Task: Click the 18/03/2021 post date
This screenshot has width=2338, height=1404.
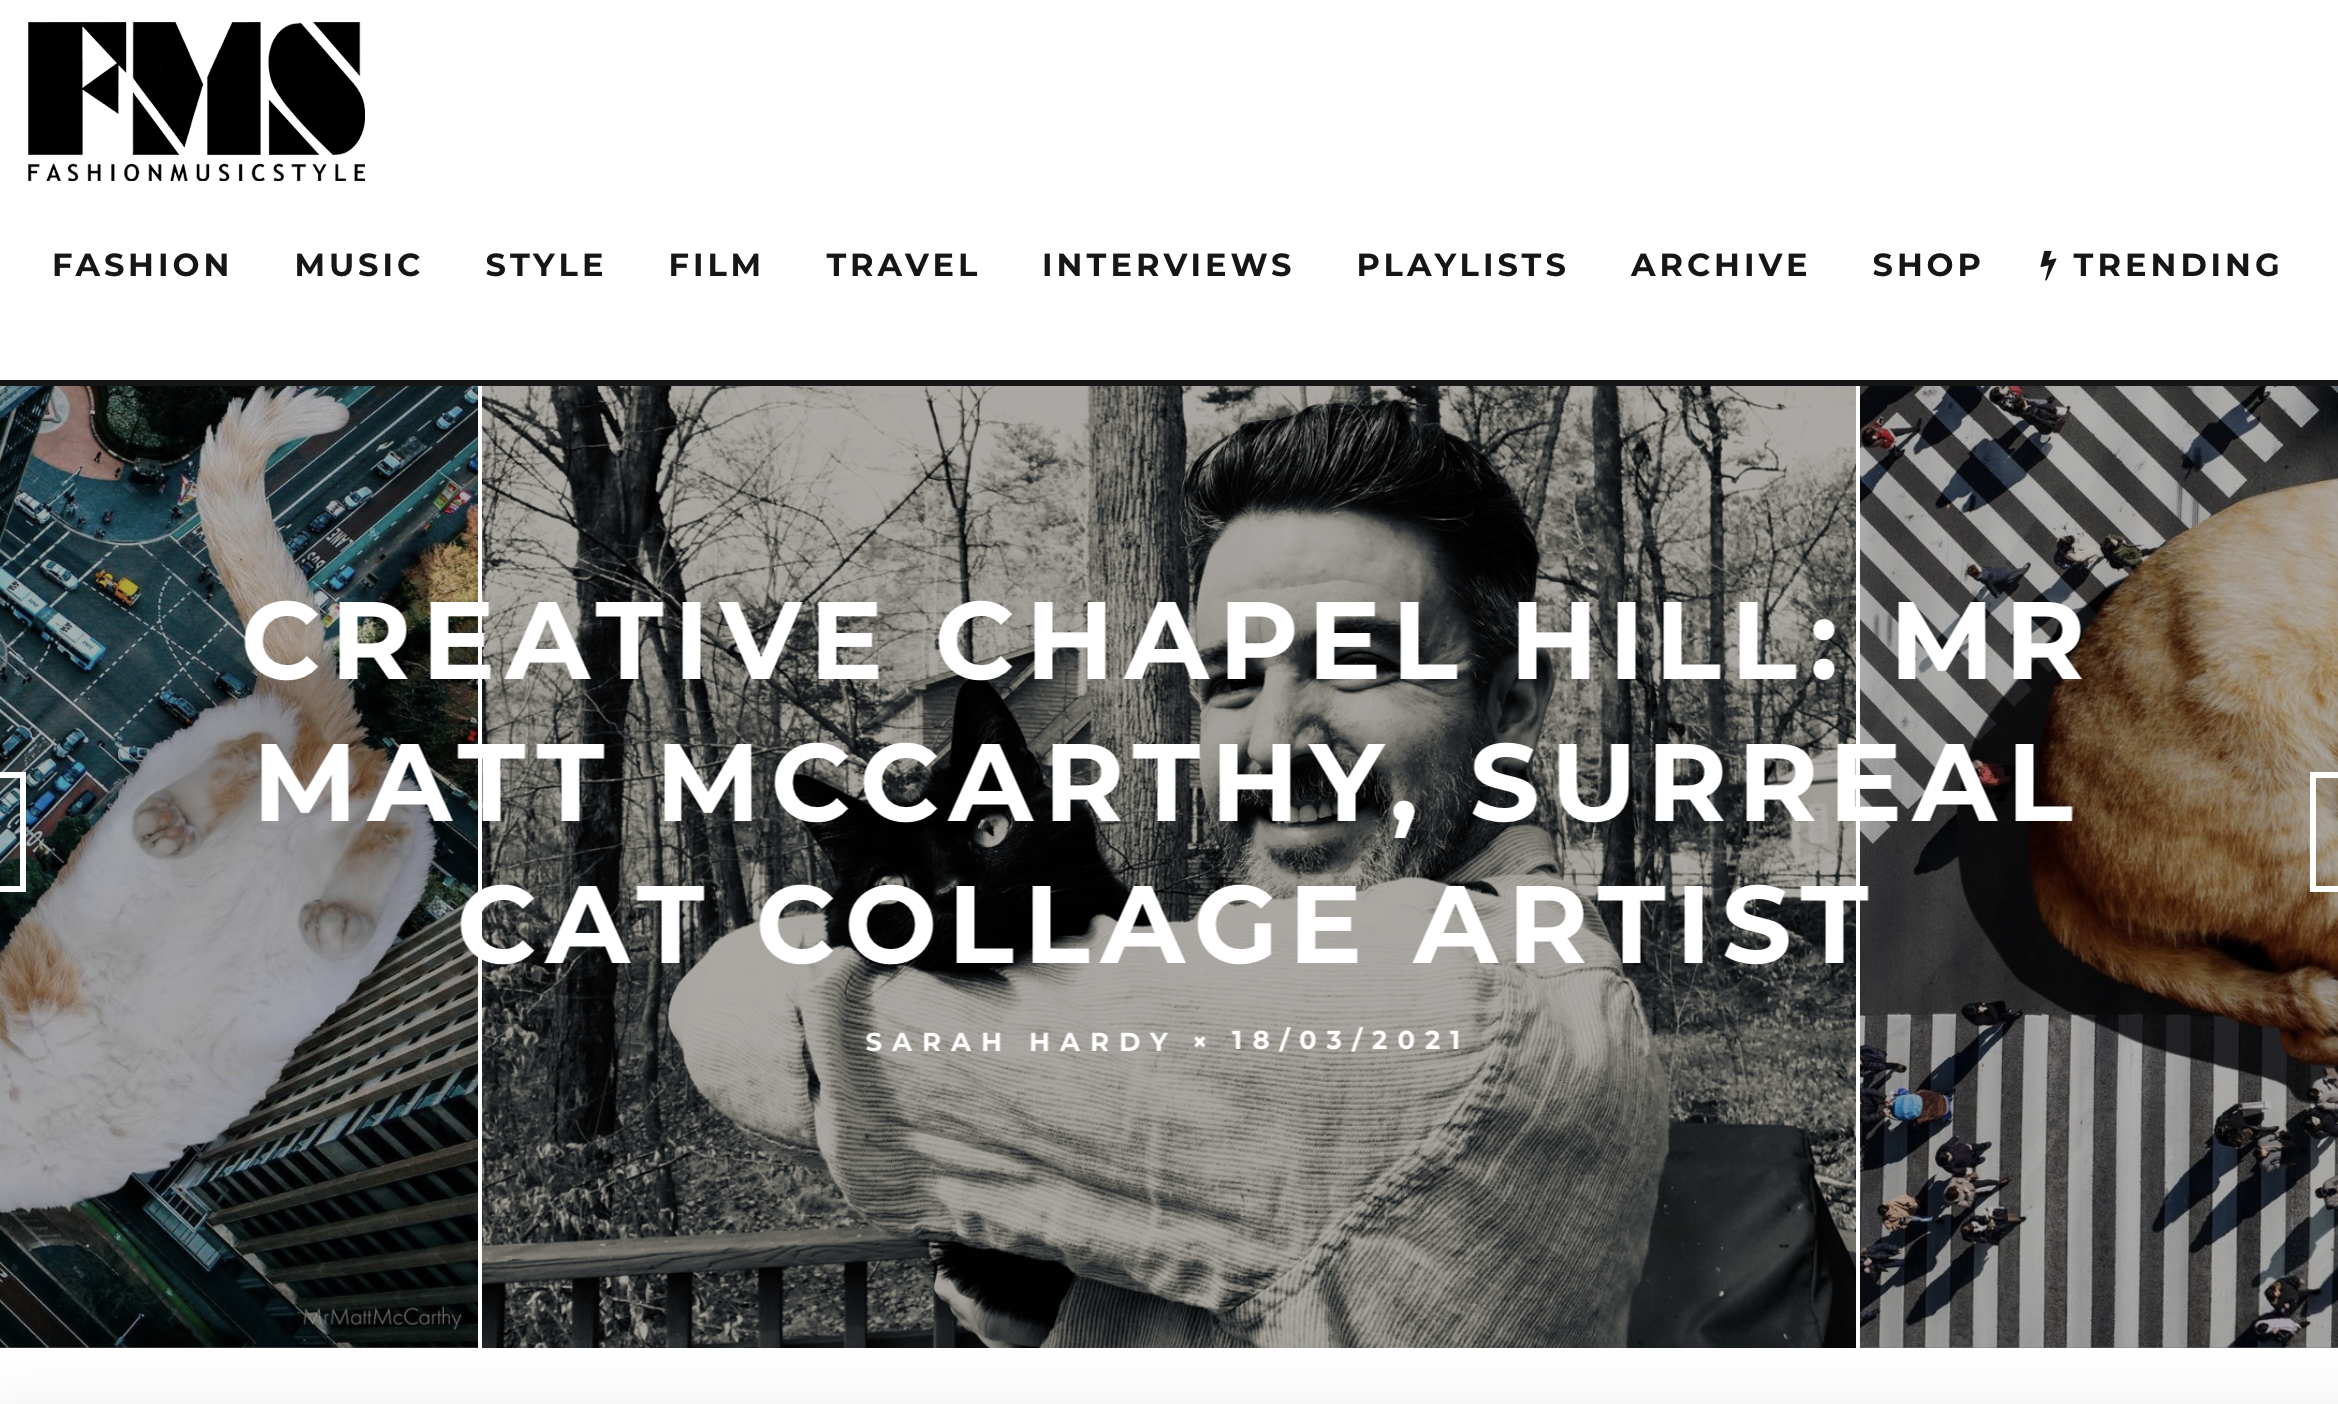Action: (1348, 1041)
